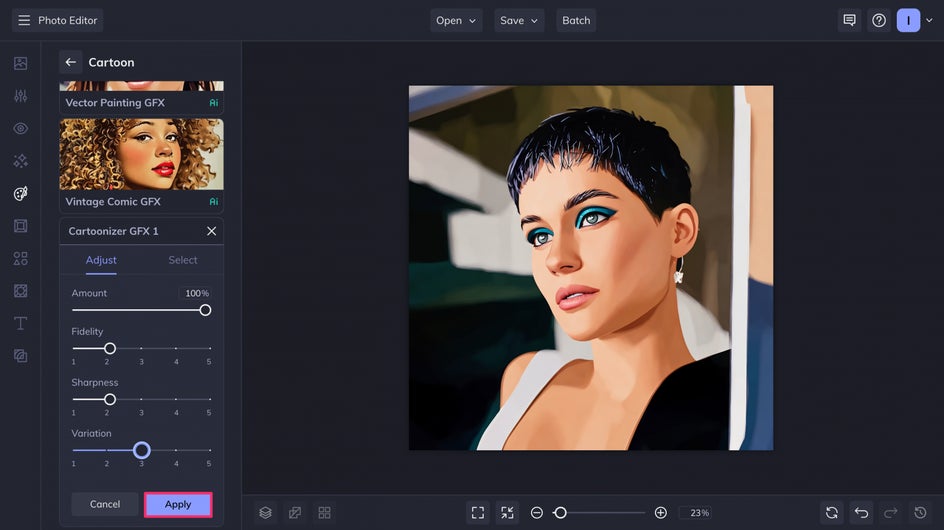The height and width of the screenshot is (530, 944).
Task: Click the zoom level slider handle
Action: [560, 513]
